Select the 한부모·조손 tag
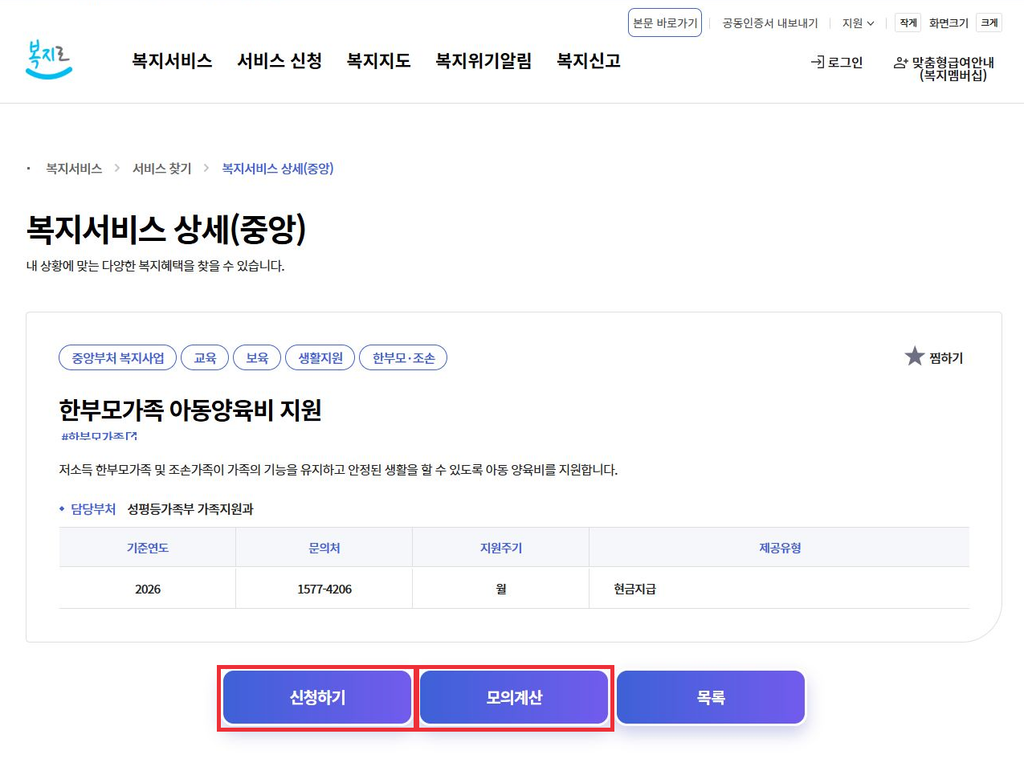Viewport: 1024px width, 759px height. [x=403, y=357]
